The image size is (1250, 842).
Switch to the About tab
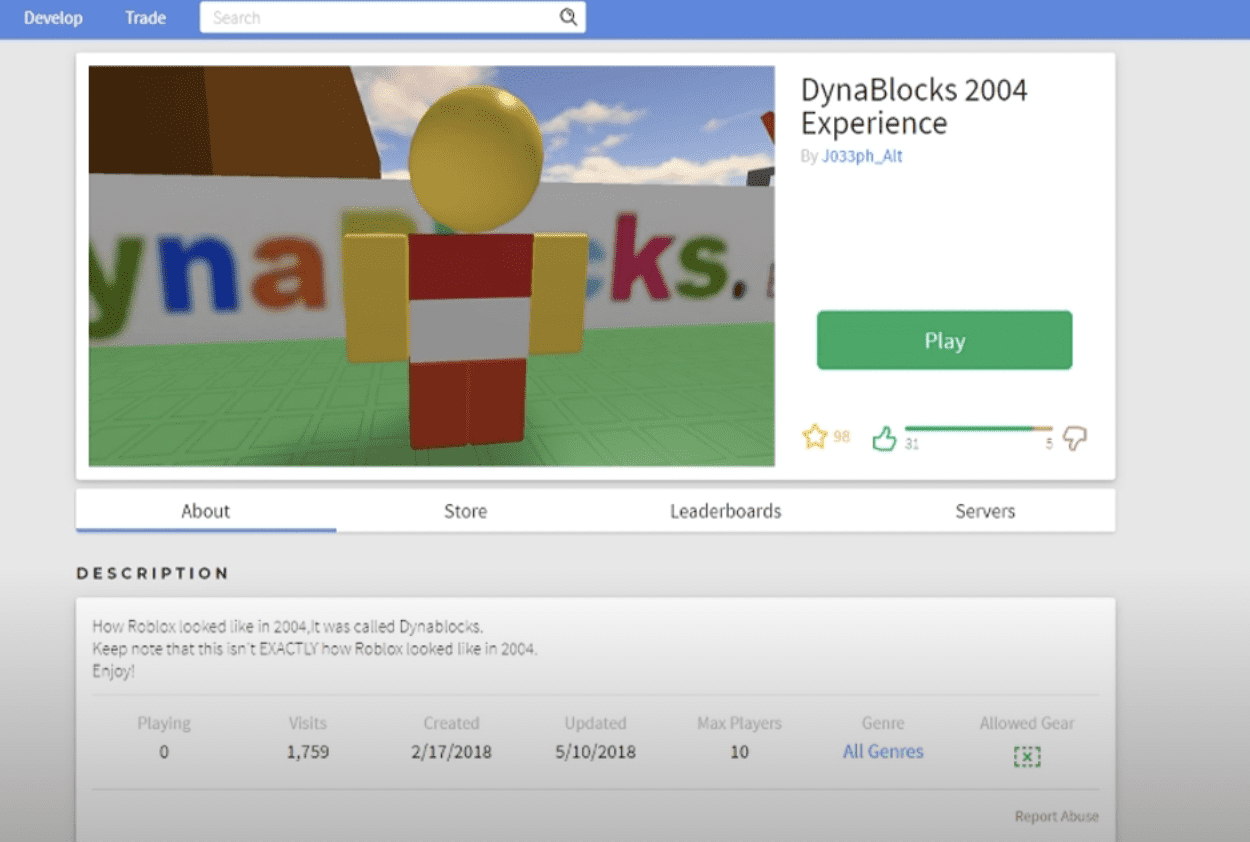pos(206,511)
